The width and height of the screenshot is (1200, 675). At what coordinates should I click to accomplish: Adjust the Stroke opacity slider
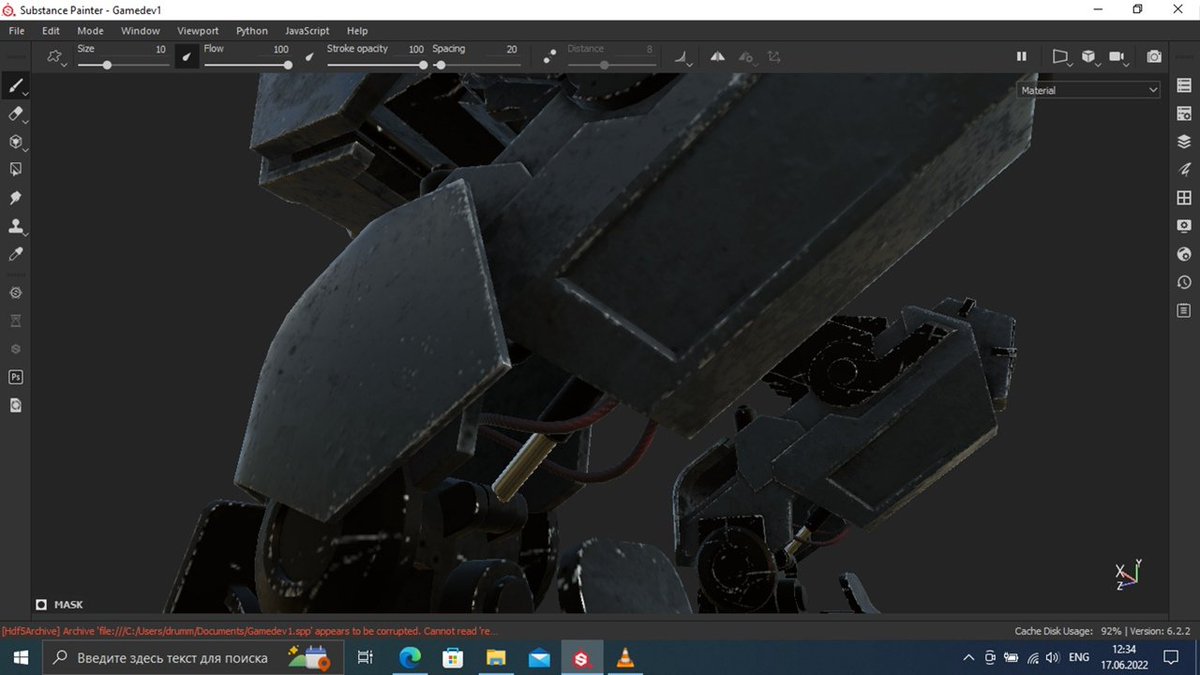tap(376, 65)
